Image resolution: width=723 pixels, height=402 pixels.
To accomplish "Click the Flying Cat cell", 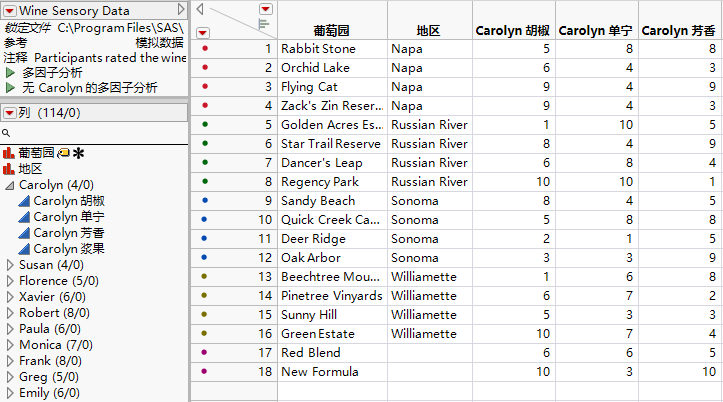I will click(x=332, y=87).
